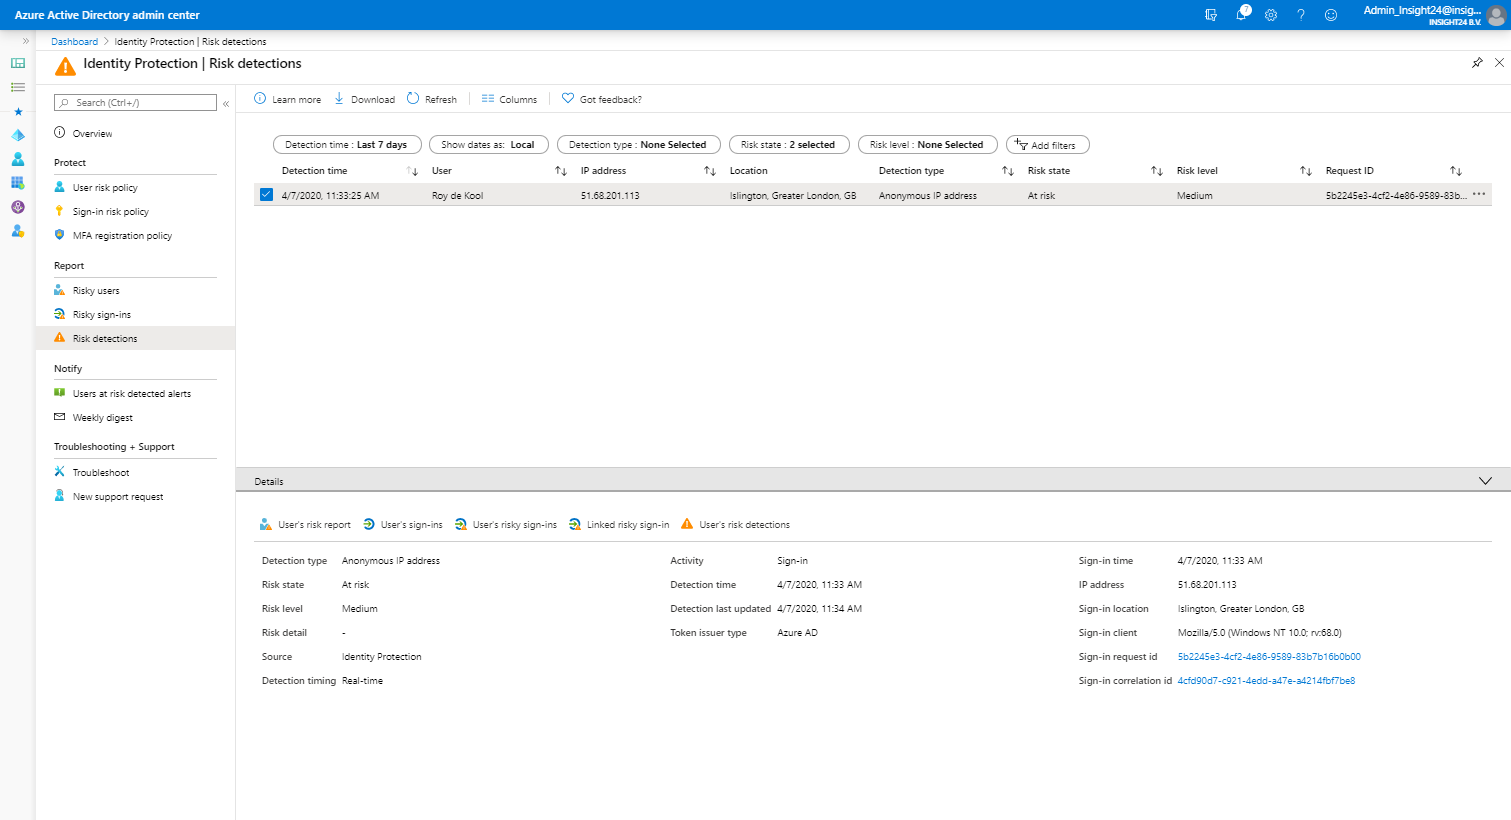Click the Add filters button
The height and width of the screenshot is (820, 1511).
pyautogui.click(x=1047, y=145)
